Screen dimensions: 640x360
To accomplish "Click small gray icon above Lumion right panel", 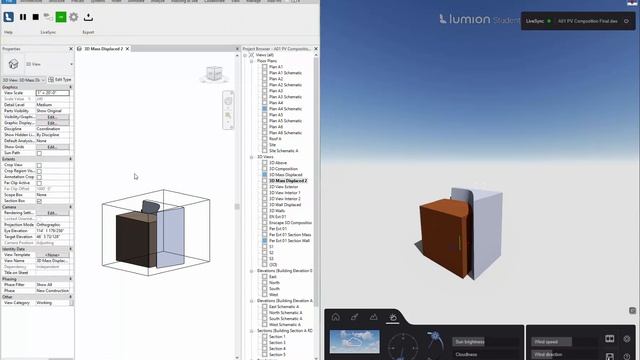I will click(632, 311).
